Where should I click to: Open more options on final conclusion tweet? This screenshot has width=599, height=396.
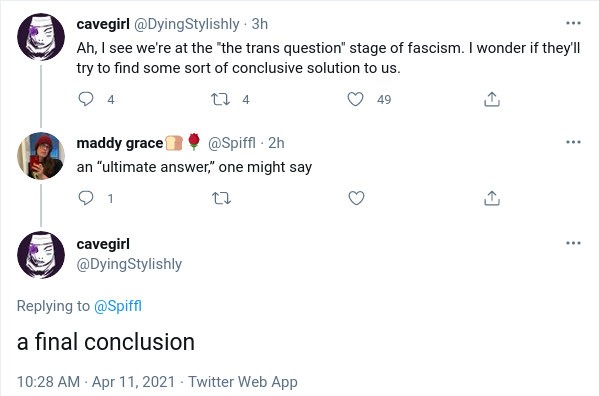(573, 243)
